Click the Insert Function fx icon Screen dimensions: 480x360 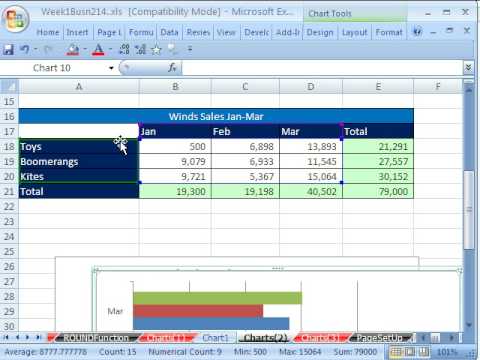172,68
